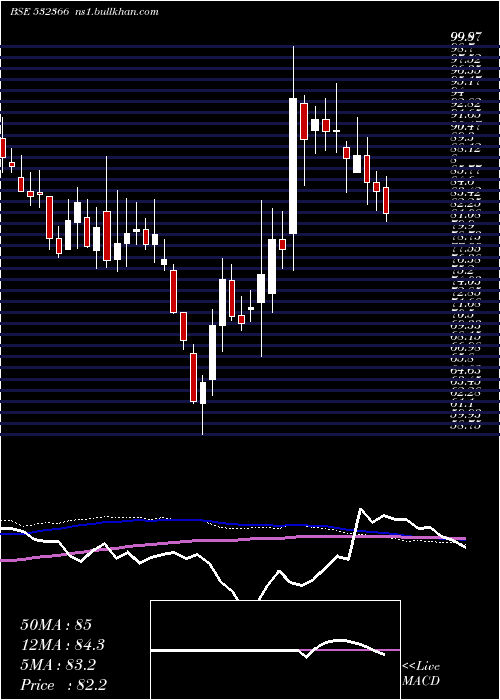Click the <<Live MACD label
Screen dimensions: 500x700
tap(421, 674)
